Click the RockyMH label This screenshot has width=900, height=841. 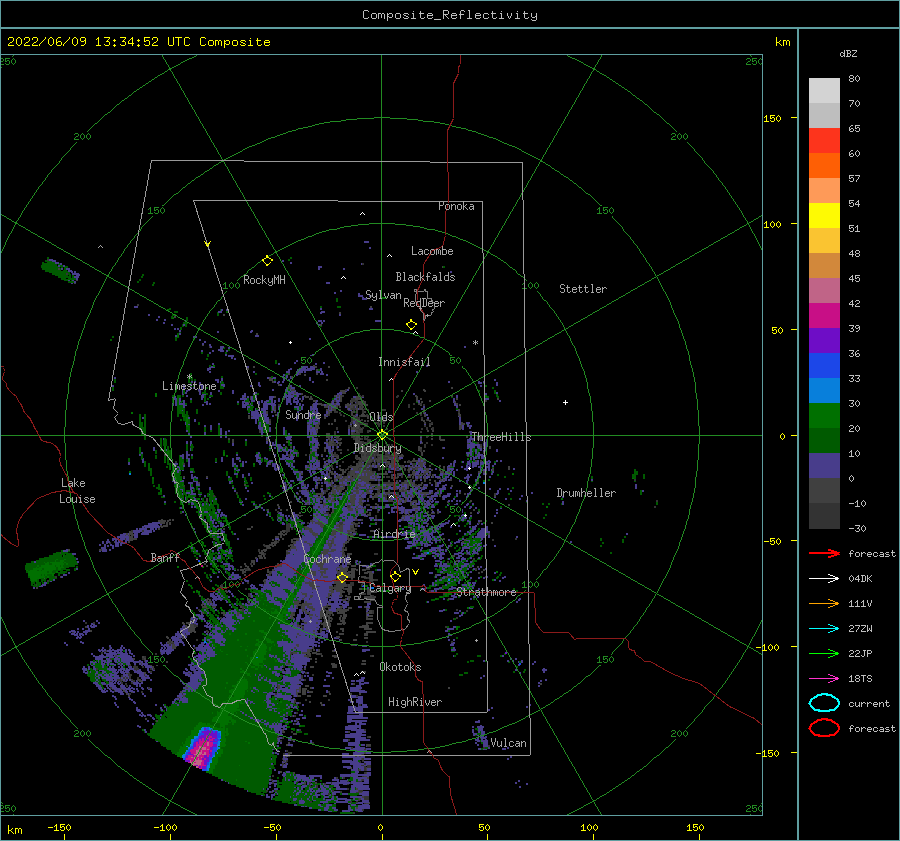pos(264,280)
